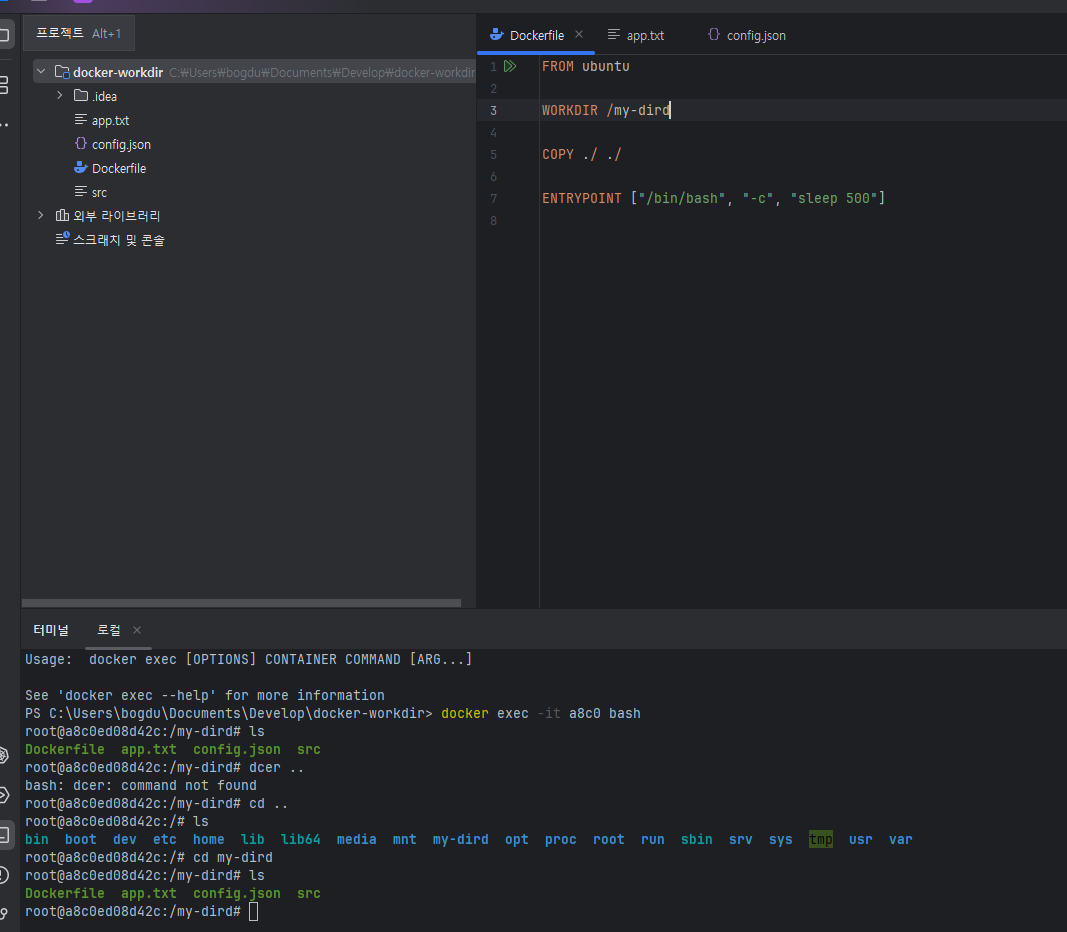Click the terminal prompt at the cursor
This screenshot has width=1067, height=932.
click(x=253, y=912)
